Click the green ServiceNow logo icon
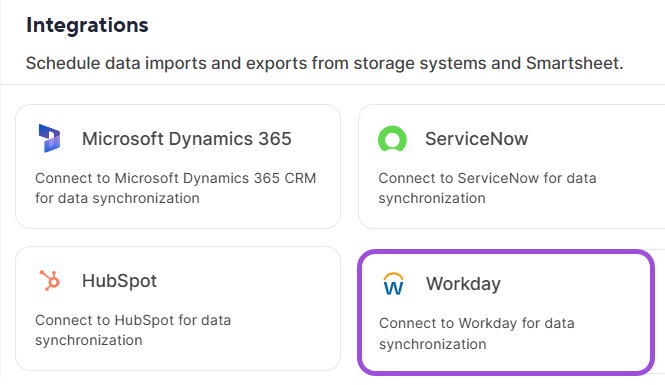 (x=392, y=139)
